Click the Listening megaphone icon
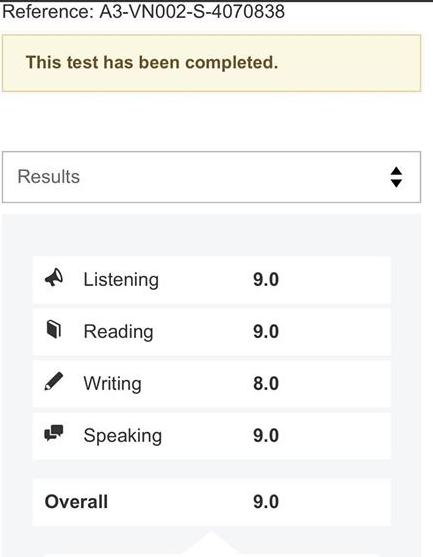Viewport: 433px width, 557px height. tap(54, 277)
